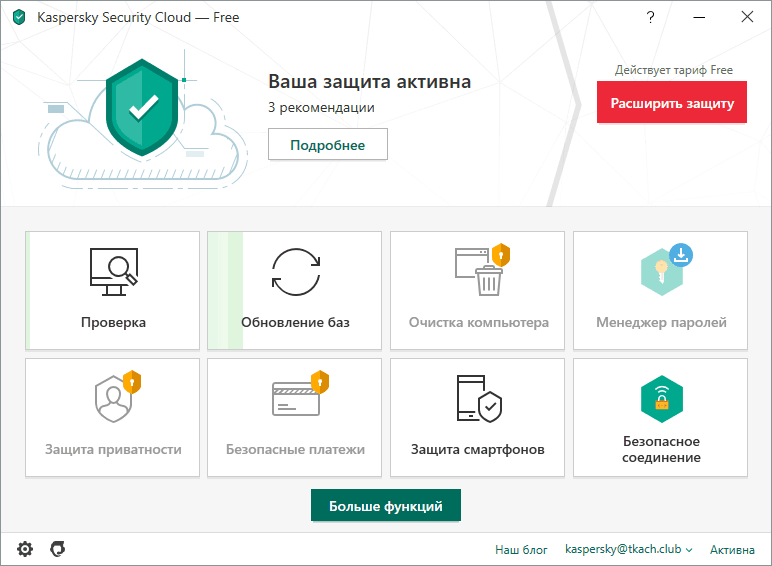Start Обновление баз database update

point(294,290)
